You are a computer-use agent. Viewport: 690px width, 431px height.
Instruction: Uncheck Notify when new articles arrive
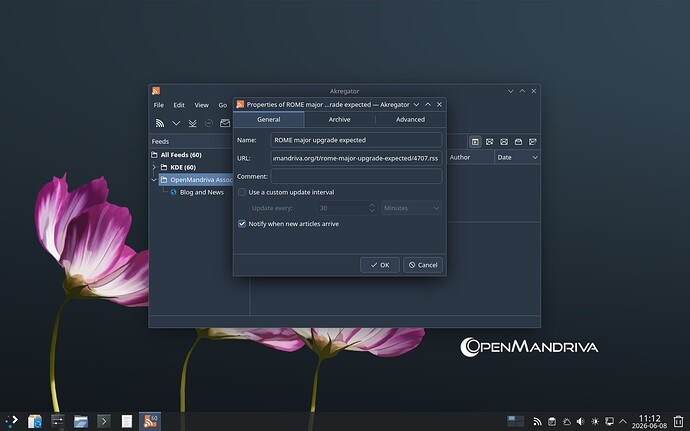(x=242, y=224)
